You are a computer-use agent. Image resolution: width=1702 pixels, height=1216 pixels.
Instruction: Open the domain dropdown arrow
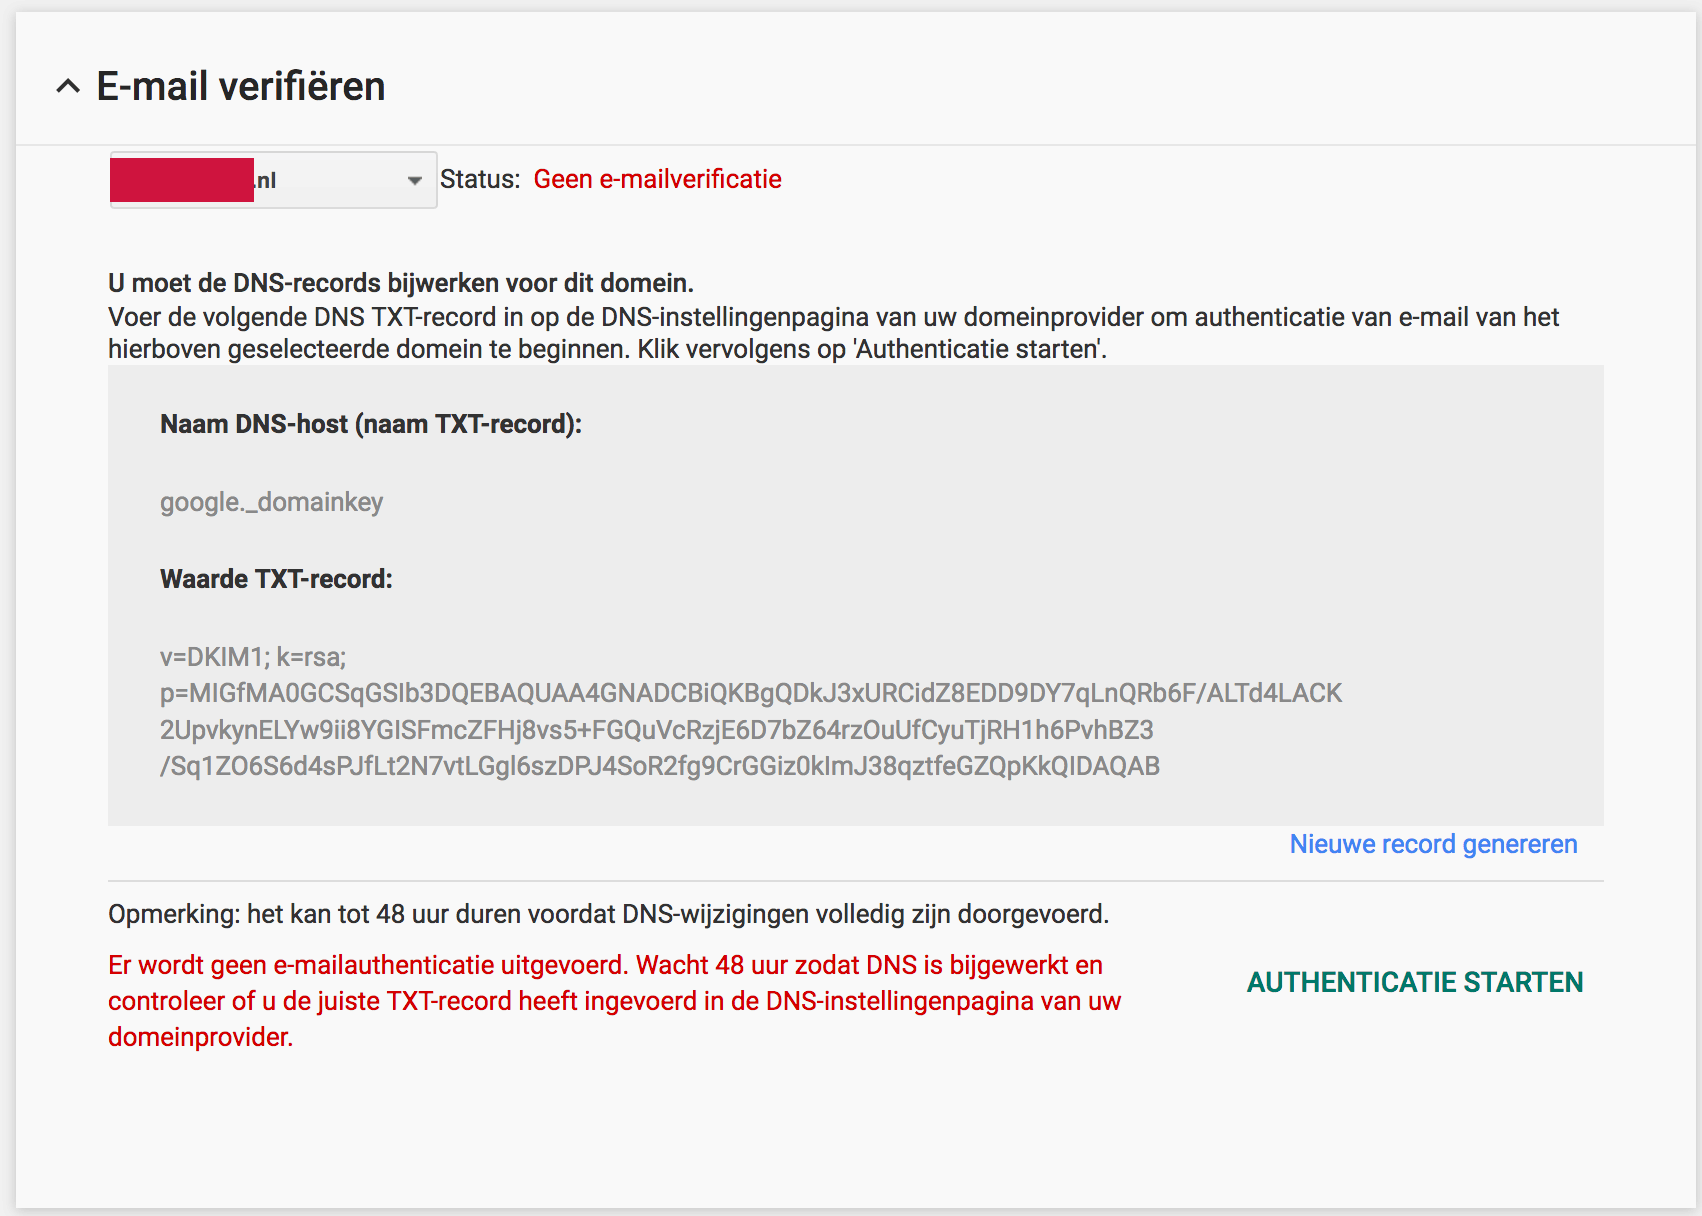pyautogui.click(x=414, y=181)
